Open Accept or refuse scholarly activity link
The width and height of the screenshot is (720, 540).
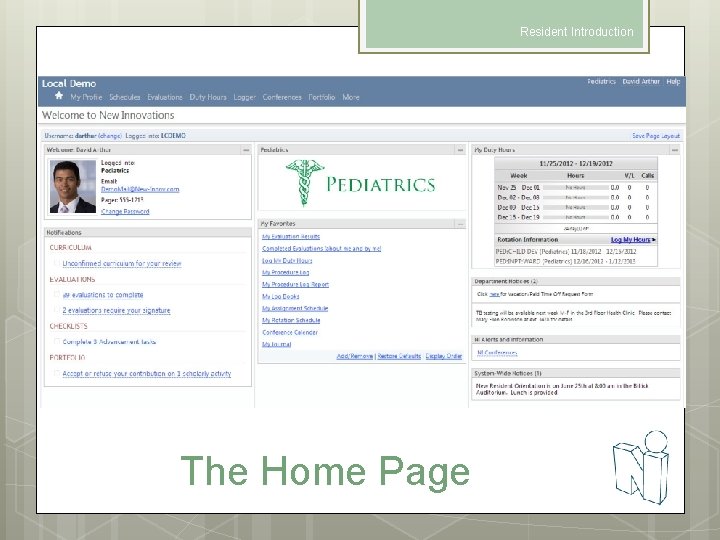(146, 373)
